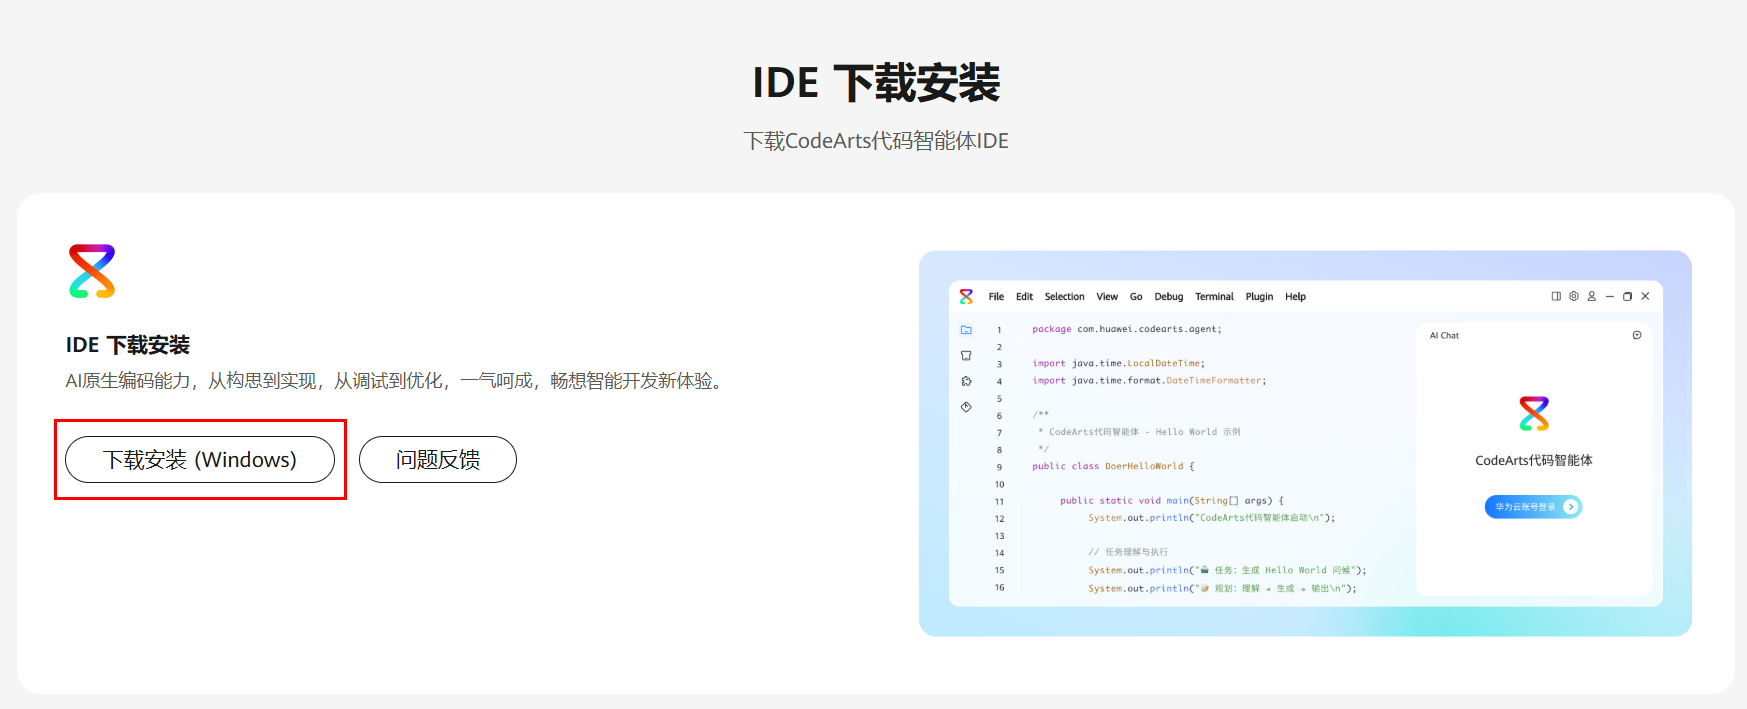This screenshot has width=1747, height=709.
Task: Click the public static void main code line
Action: pos(1172,501)
